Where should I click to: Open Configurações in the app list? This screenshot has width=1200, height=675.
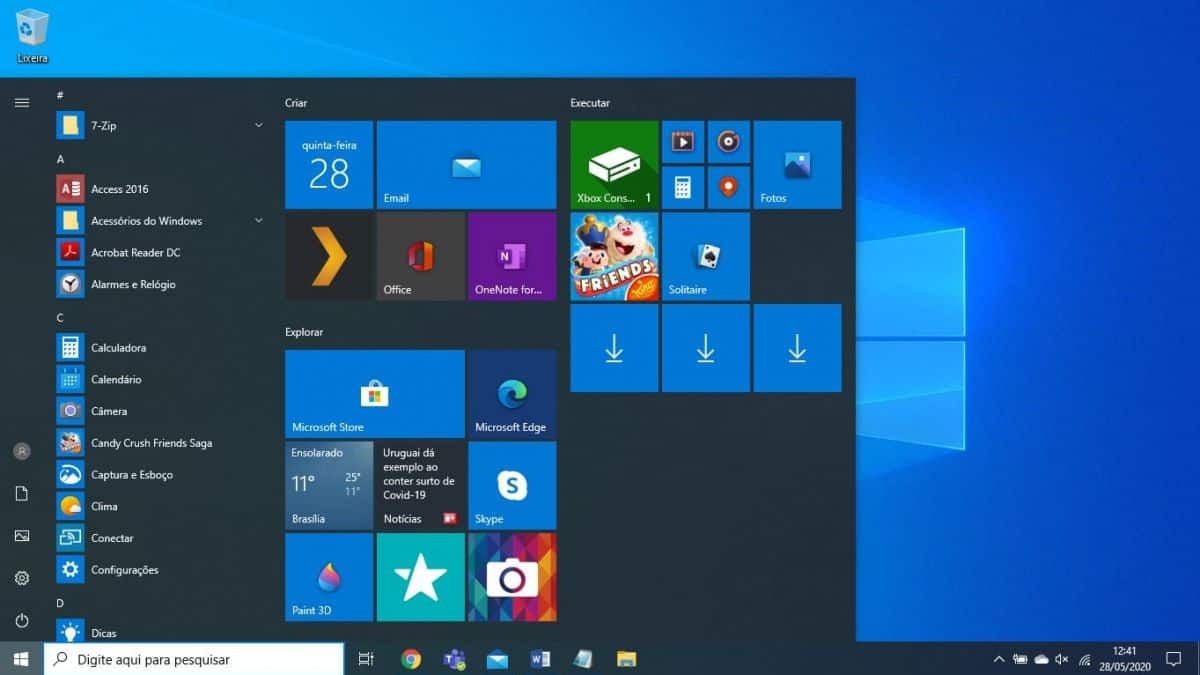pyautogui.click(x=161, y=570)
